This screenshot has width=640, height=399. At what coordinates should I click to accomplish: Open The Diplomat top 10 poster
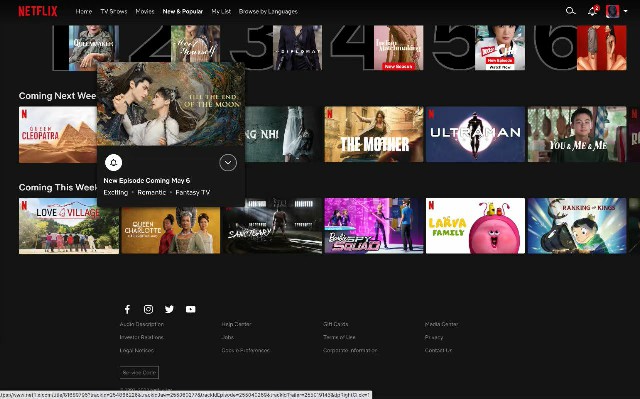coord(297,48)
